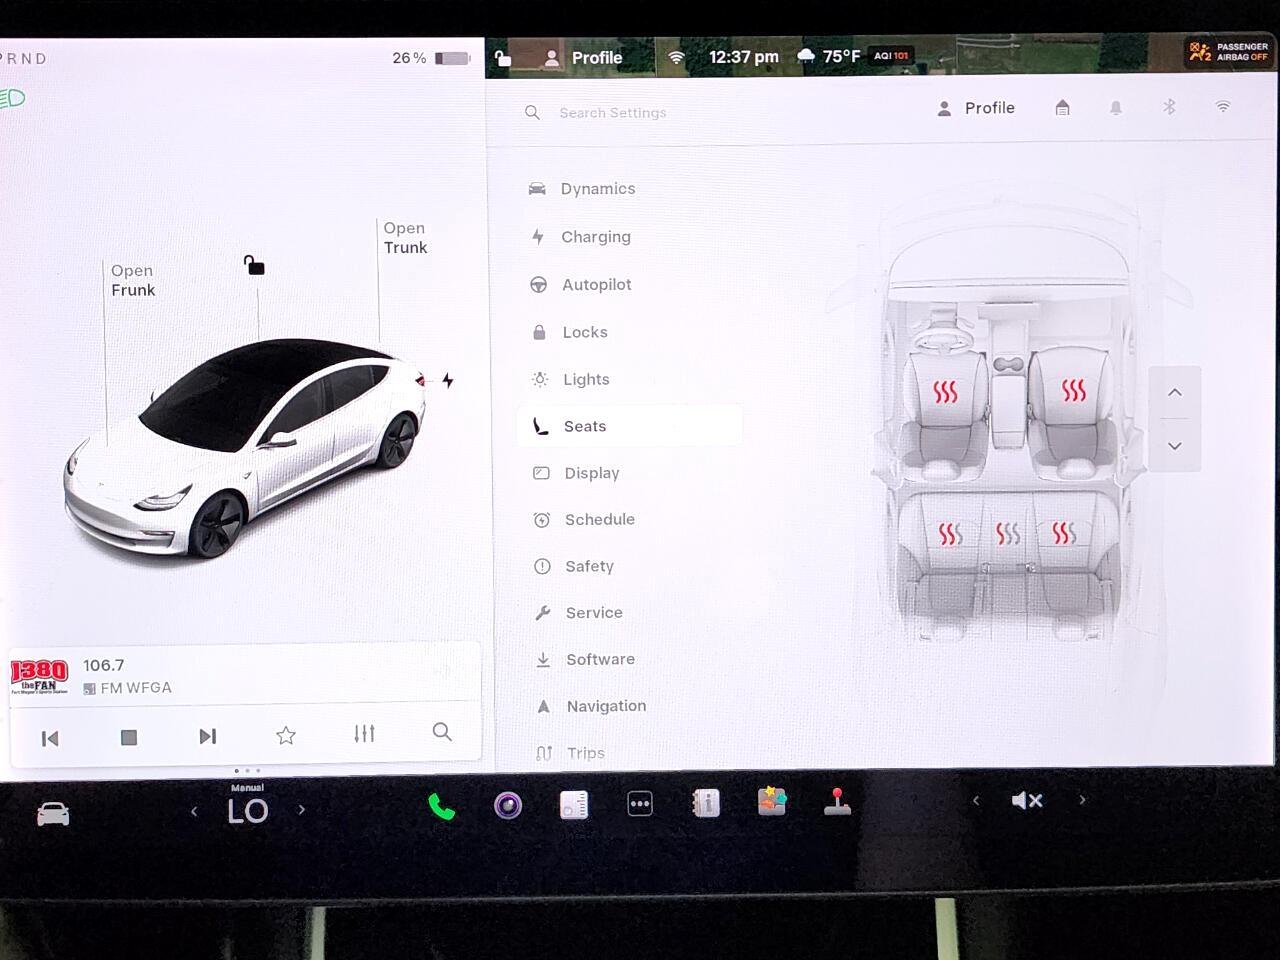Image resolution: width=1280 pixels, height=960 pixels.
Task: Stop the radio playback
Action: [129, 737]
